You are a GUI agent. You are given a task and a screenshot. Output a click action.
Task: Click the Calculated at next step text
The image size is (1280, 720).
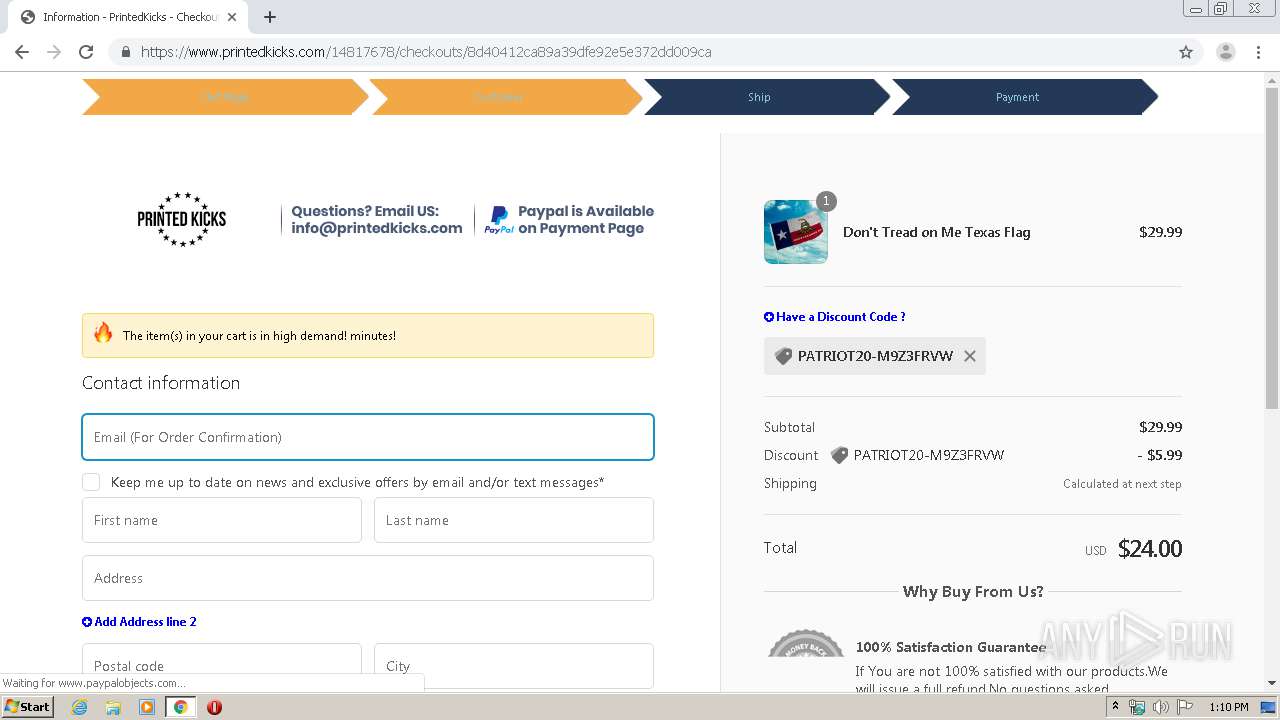[1122, 484]
